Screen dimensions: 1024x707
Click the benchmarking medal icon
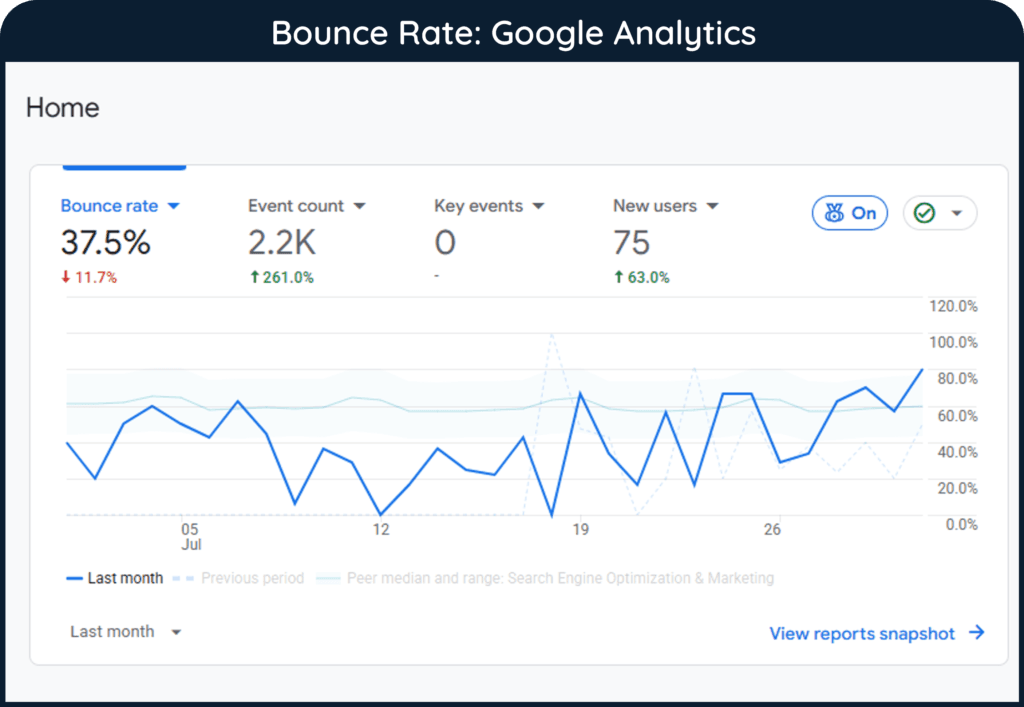tap(834, 213)
